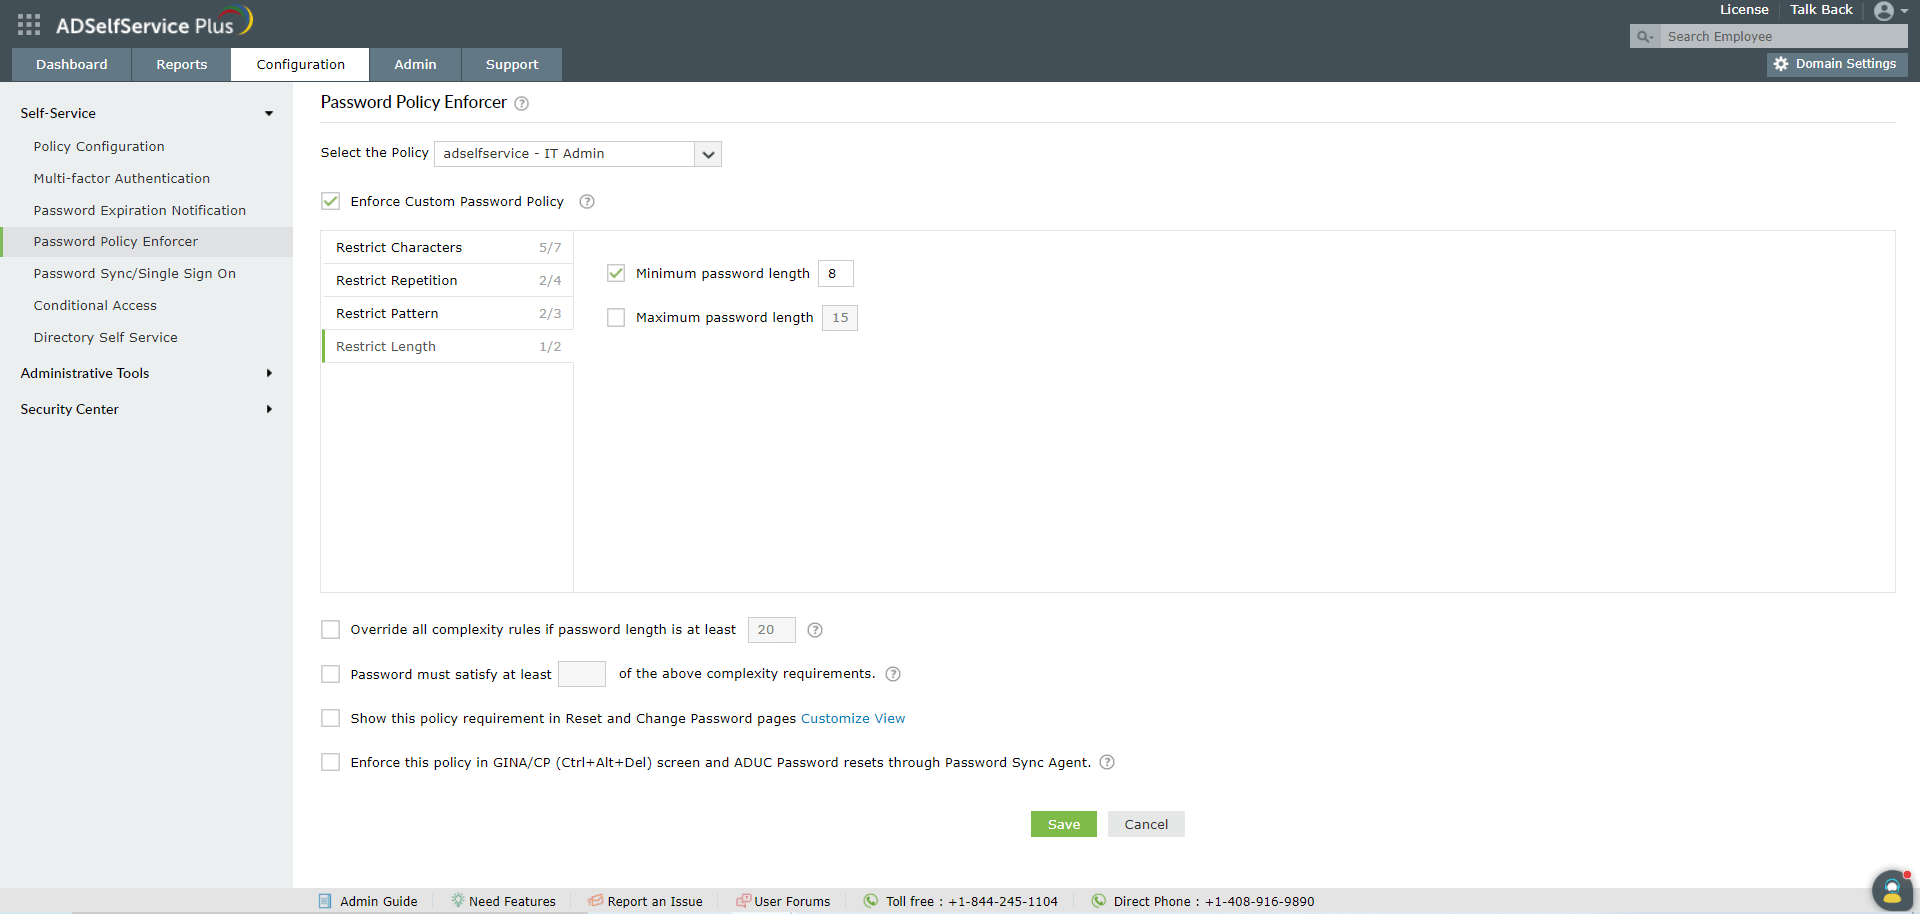
Task: Enable Maximum password length
Action: pyautogui.click(x=615, y=317)
